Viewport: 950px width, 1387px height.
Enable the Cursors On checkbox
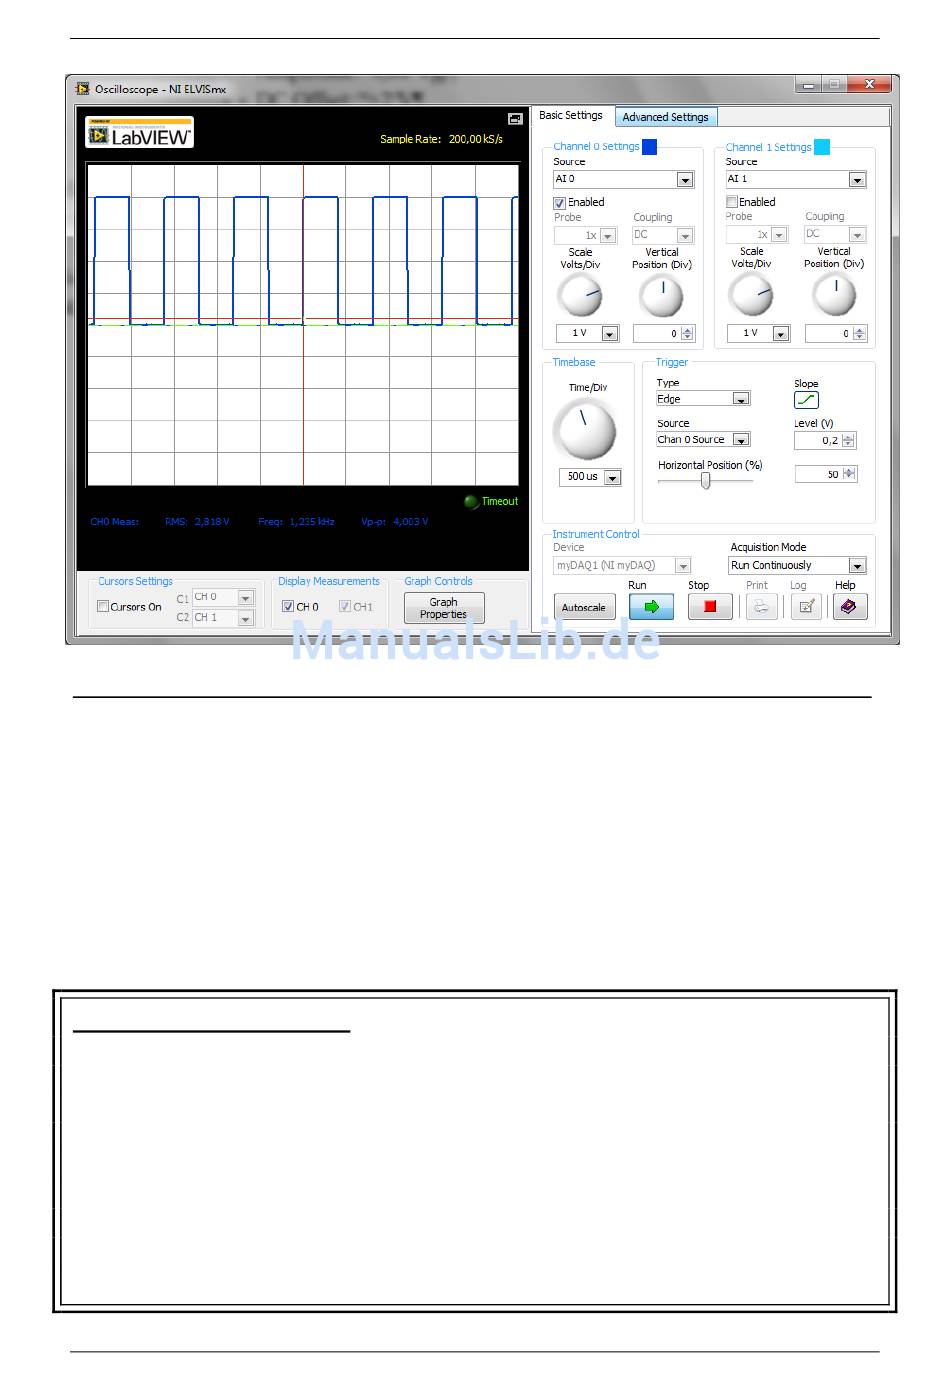tap(103, 606)
